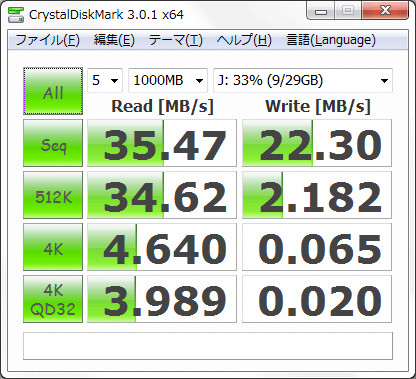Open the 編集(E) menu
The width and height of the screenshot is (416, 379).
114,40
